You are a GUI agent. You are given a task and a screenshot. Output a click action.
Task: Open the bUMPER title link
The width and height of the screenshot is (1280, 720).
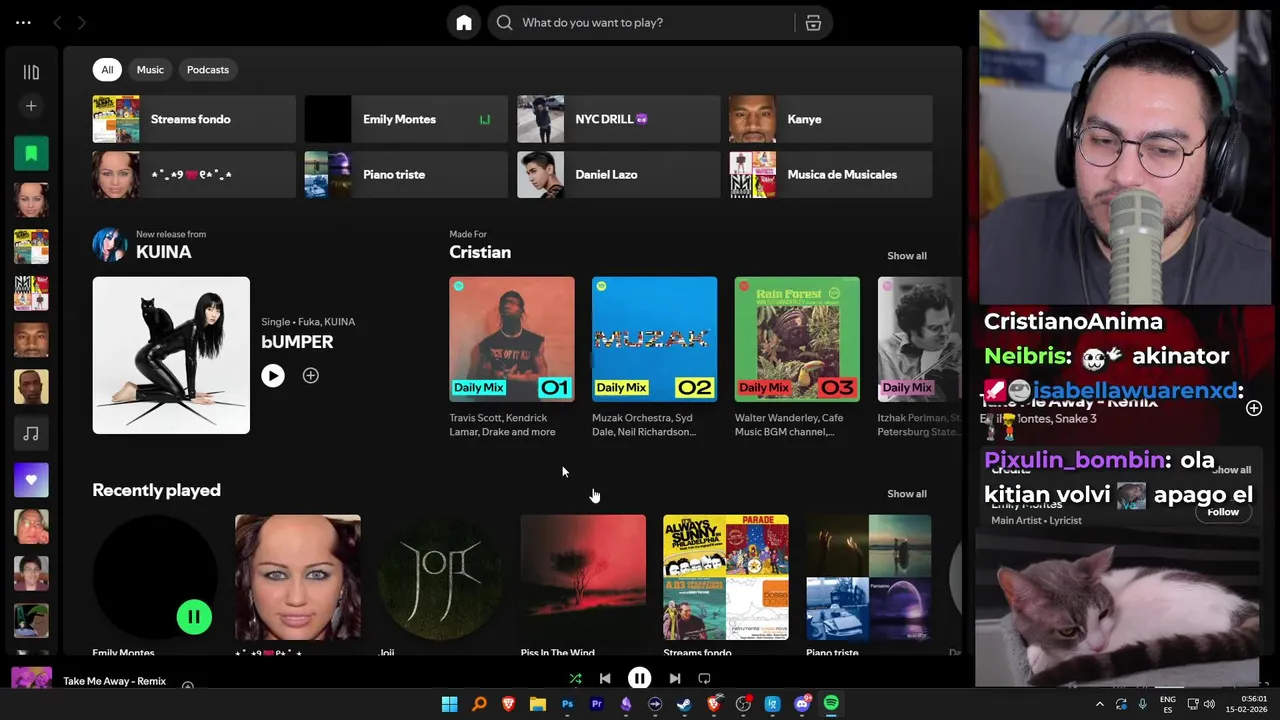pyautogui.click(x=297, y=342)
